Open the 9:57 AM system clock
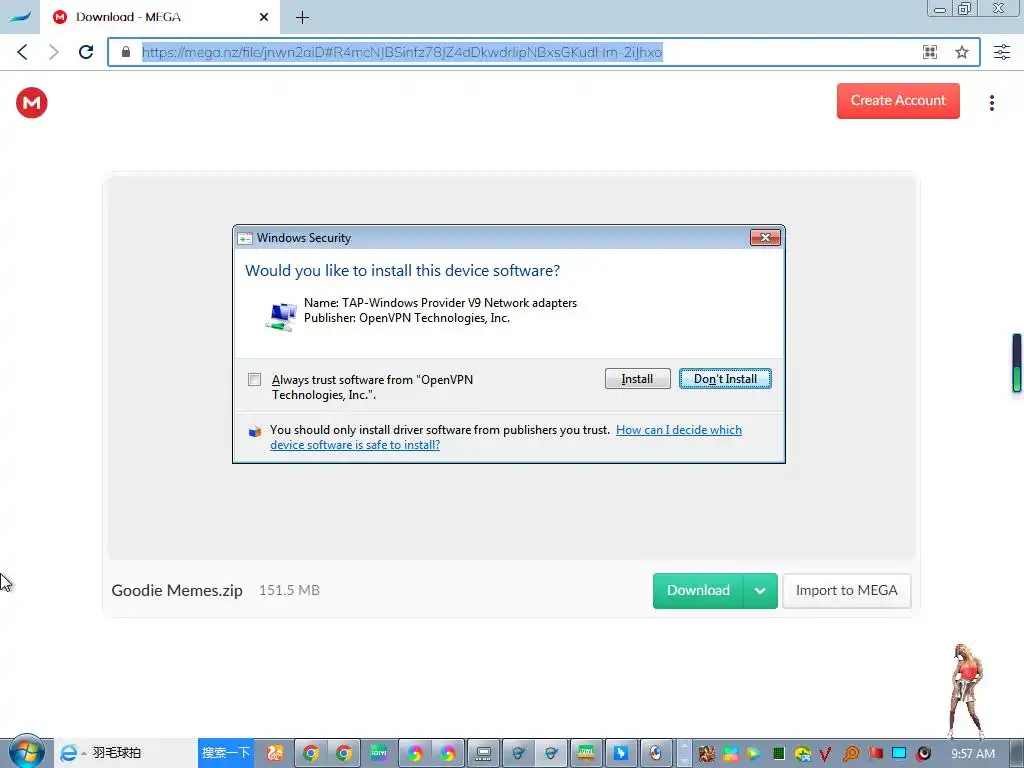Viewport: 1024px width, 768px height. pos(972,754)
